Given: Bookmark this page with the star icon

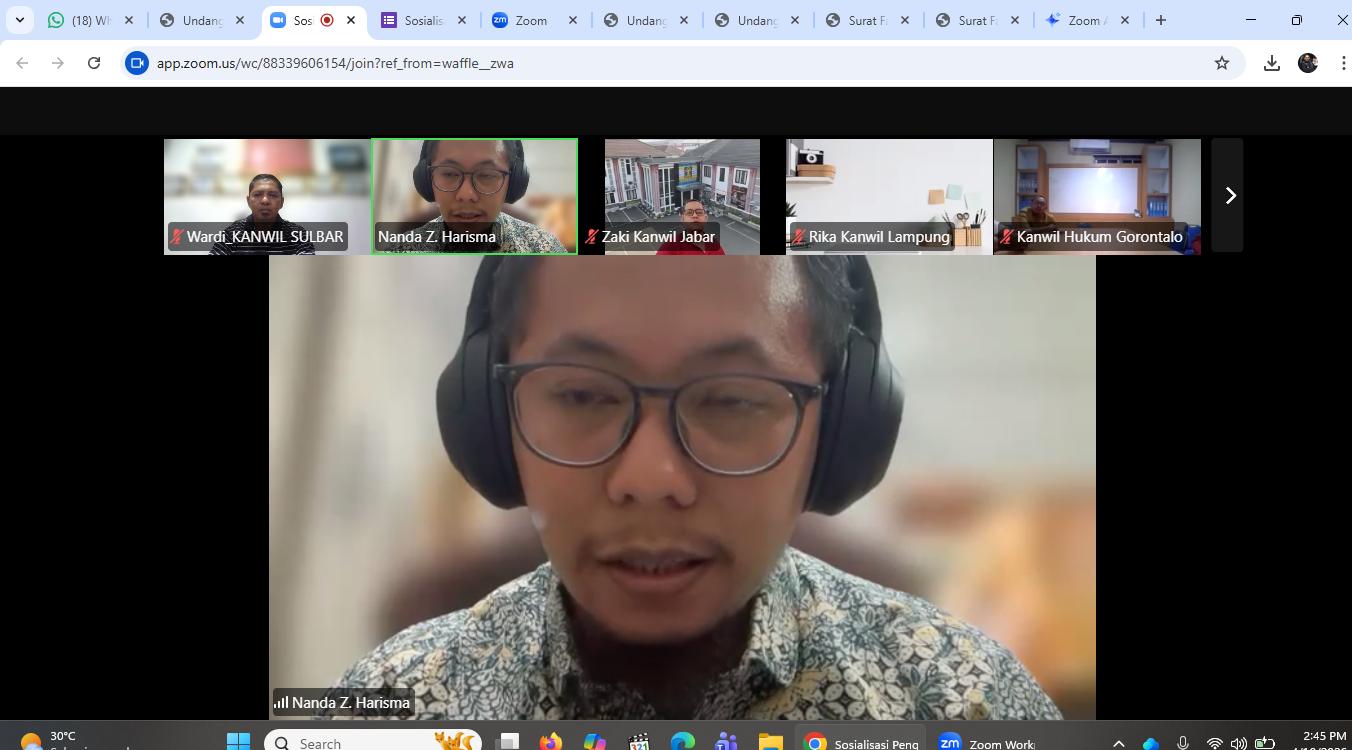Looking at the screenshot, I should point(1221,63).
